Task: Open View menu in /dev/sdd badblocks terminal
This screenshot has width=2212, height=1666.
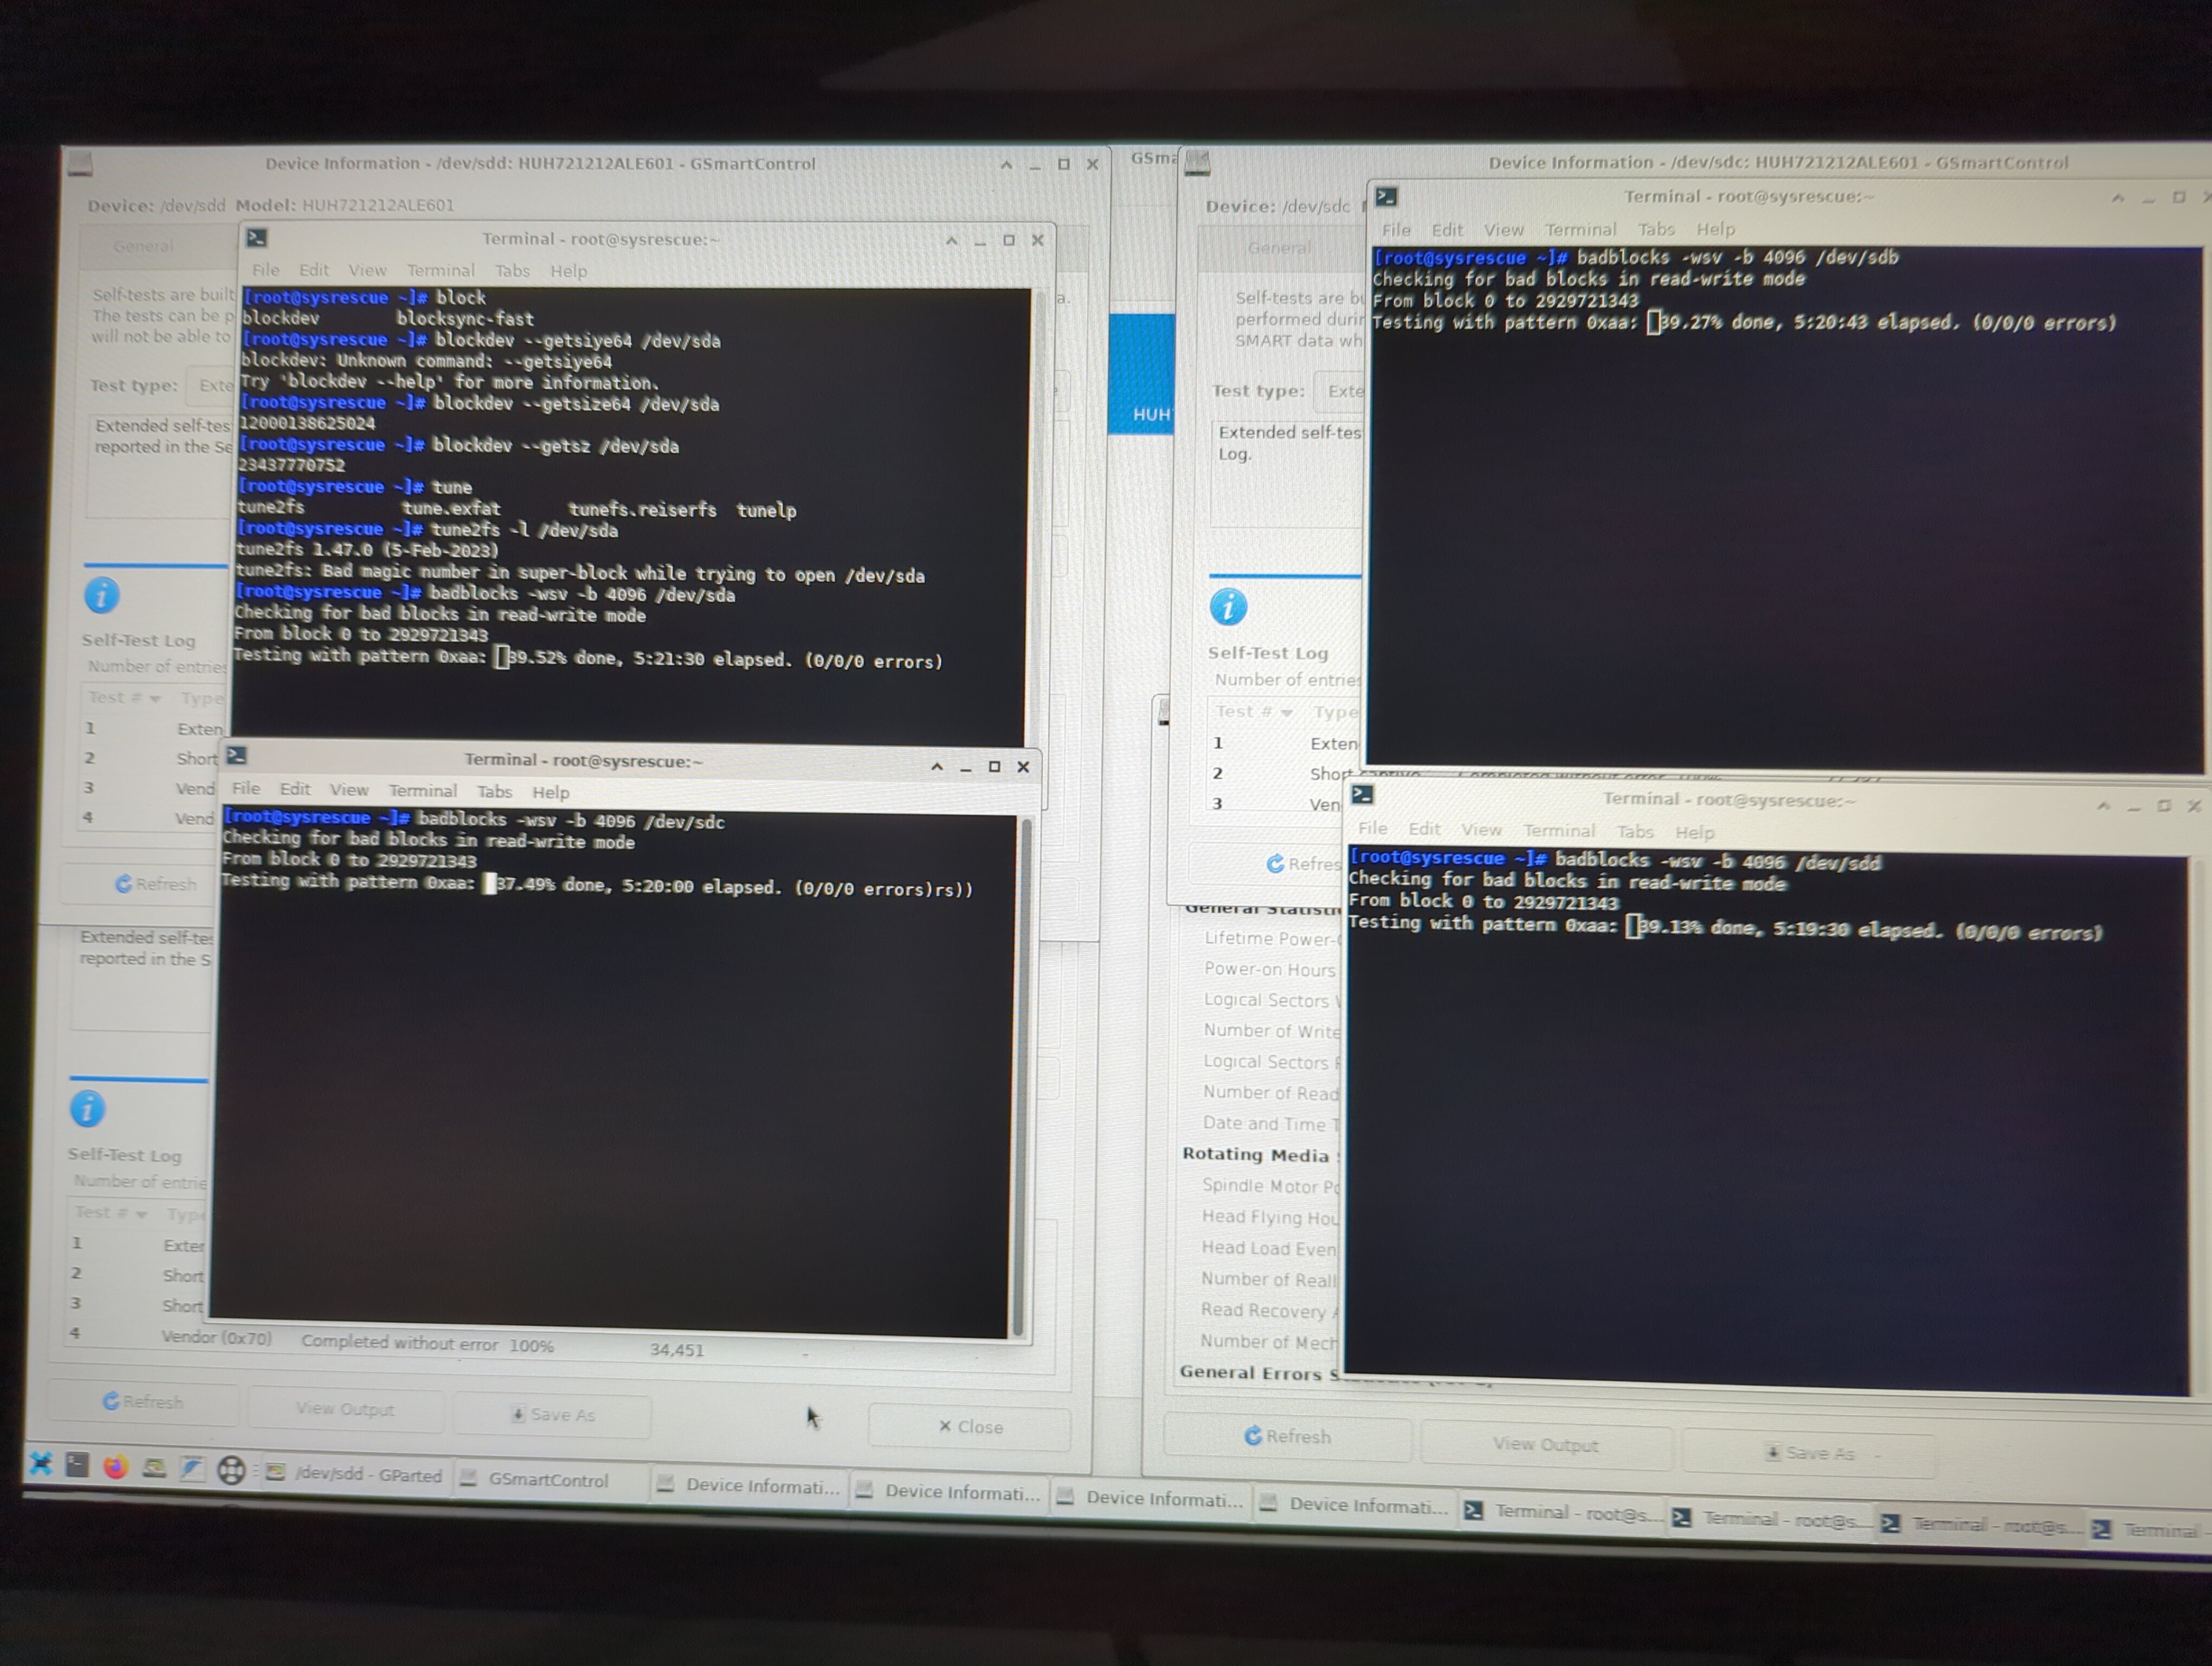Action: tap(1481, 830)
